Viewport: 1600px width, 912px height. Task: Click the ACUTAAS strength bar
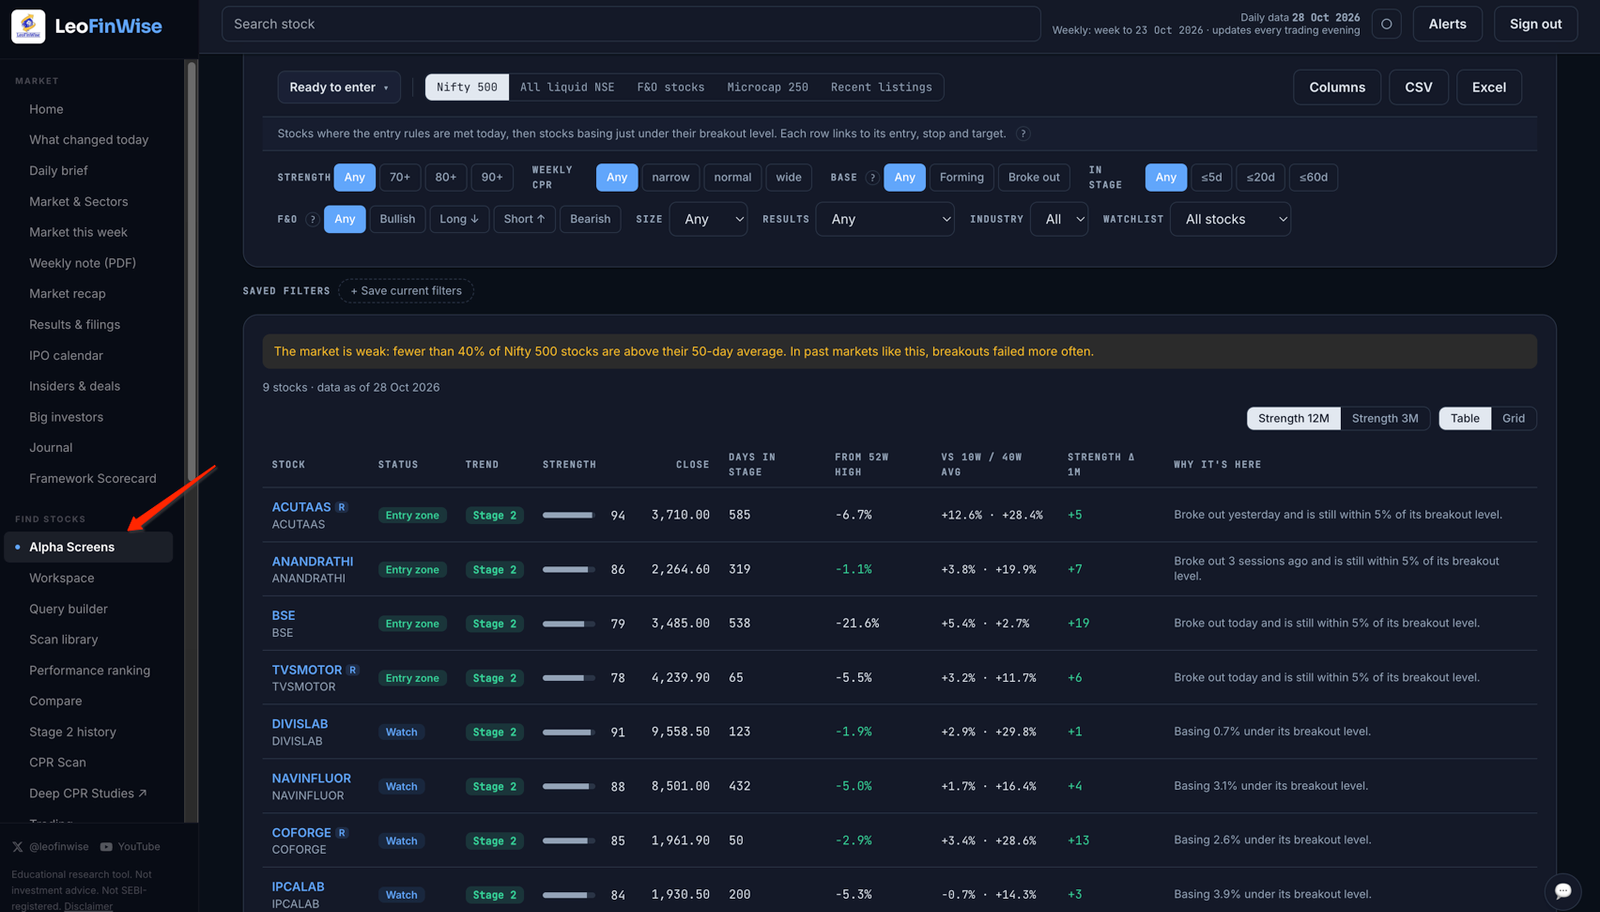pyautogui.click(x=568, y=515)
